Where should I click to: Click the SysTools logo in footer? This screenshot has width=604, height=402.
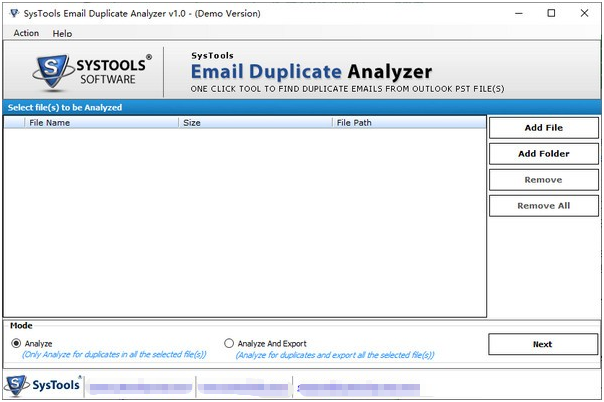point(43,385)
